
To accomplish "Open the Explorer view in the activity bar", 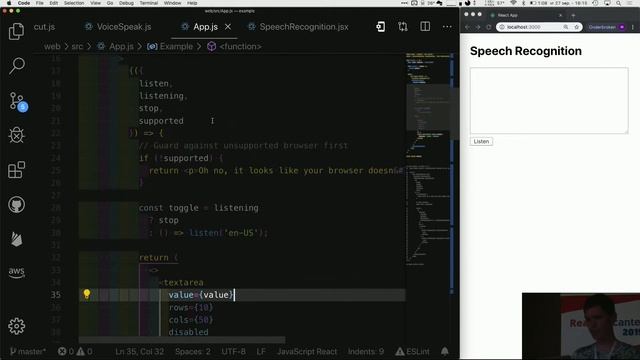I will [16, 31].
